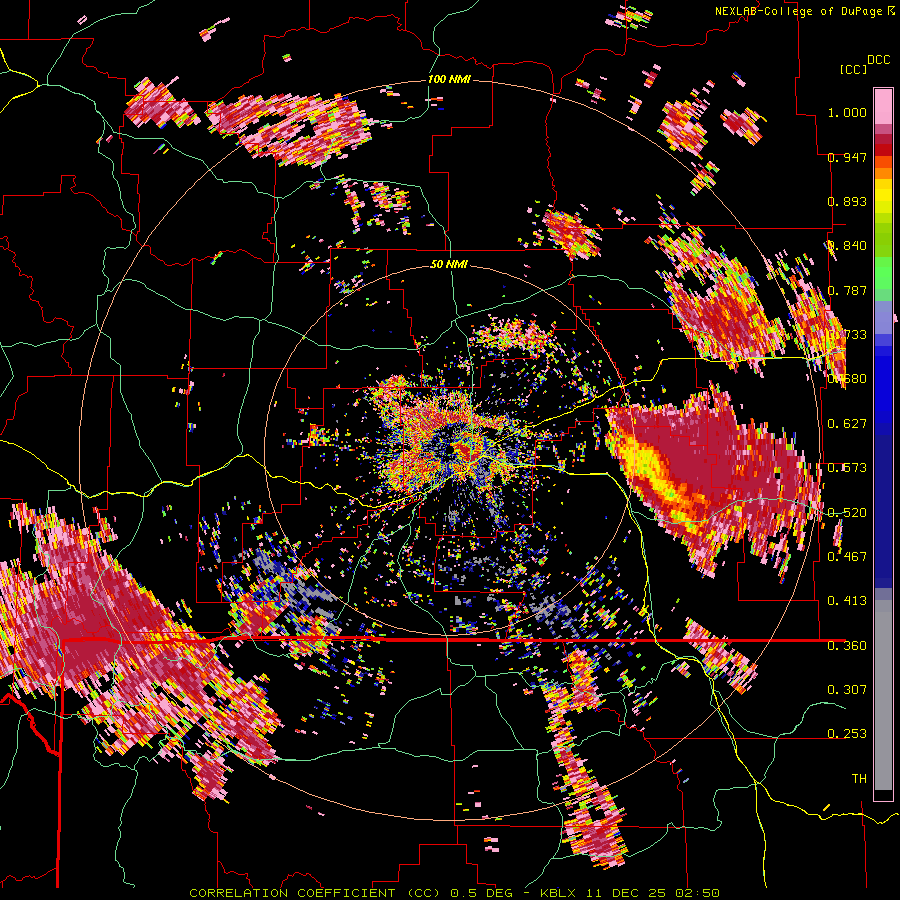This screenshot has height=900, width=900.
Task: Click the [CC] units label
Action: coord(853,69)
